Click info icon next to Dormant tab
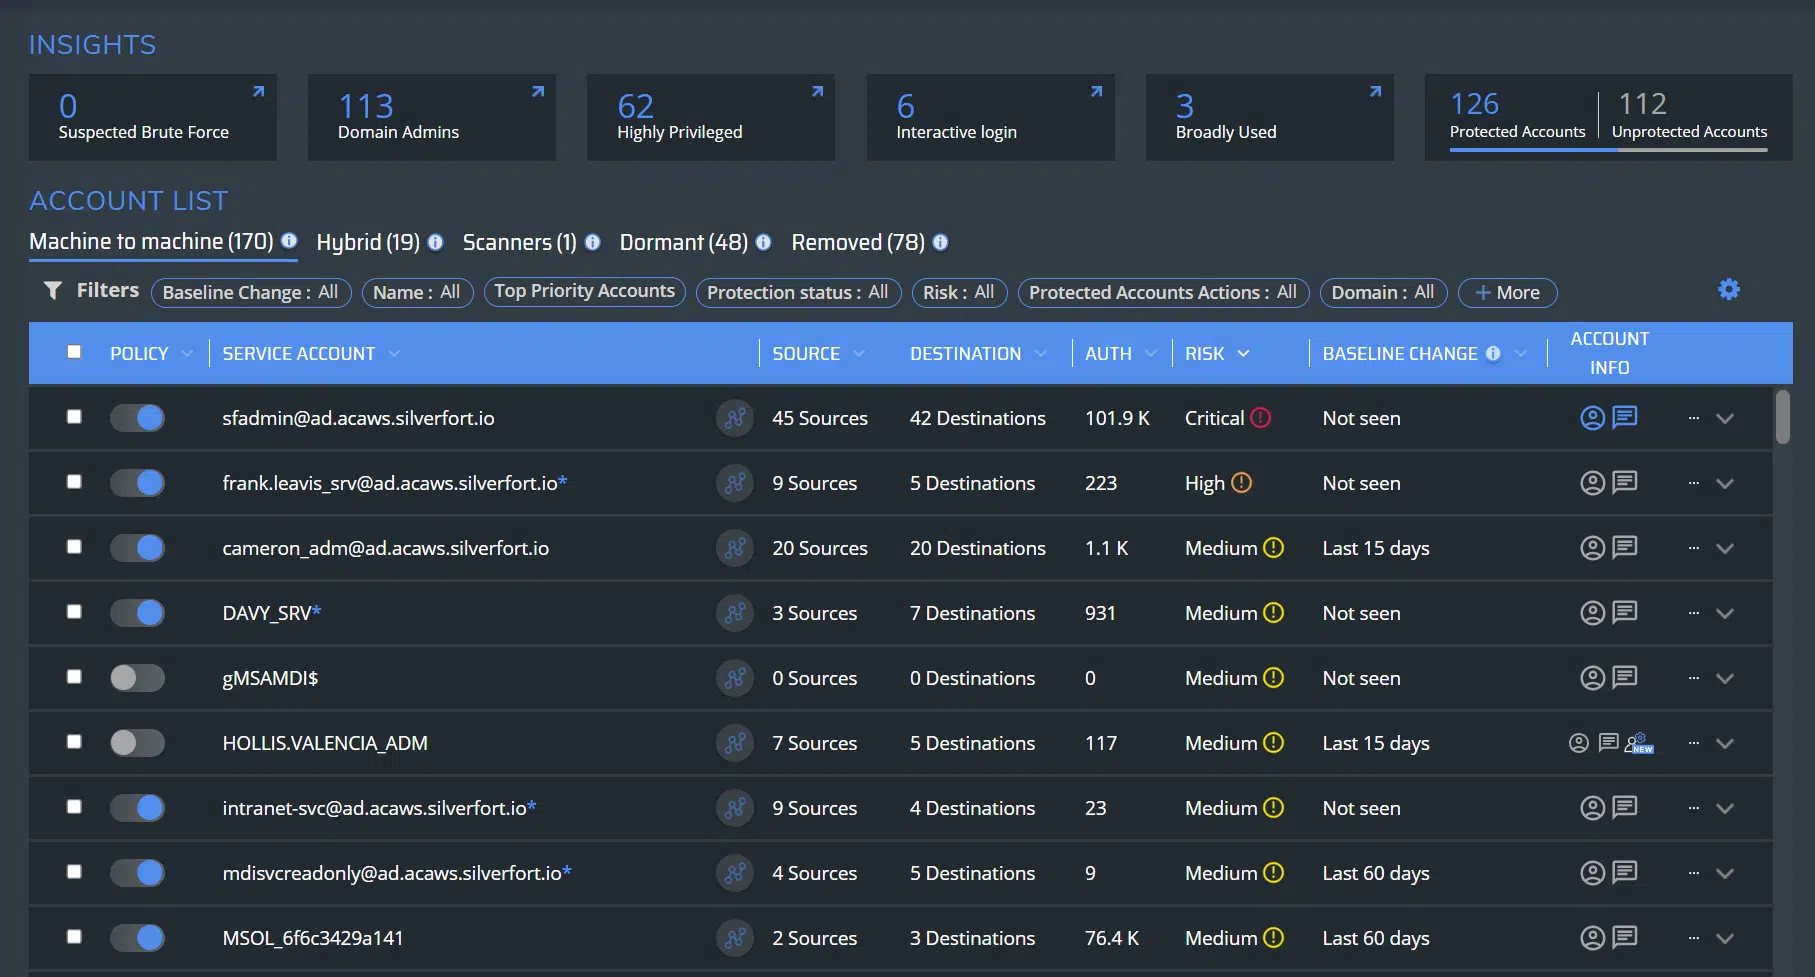Image resolution: width=1815 pixels, height=977 pixels. 763,242
